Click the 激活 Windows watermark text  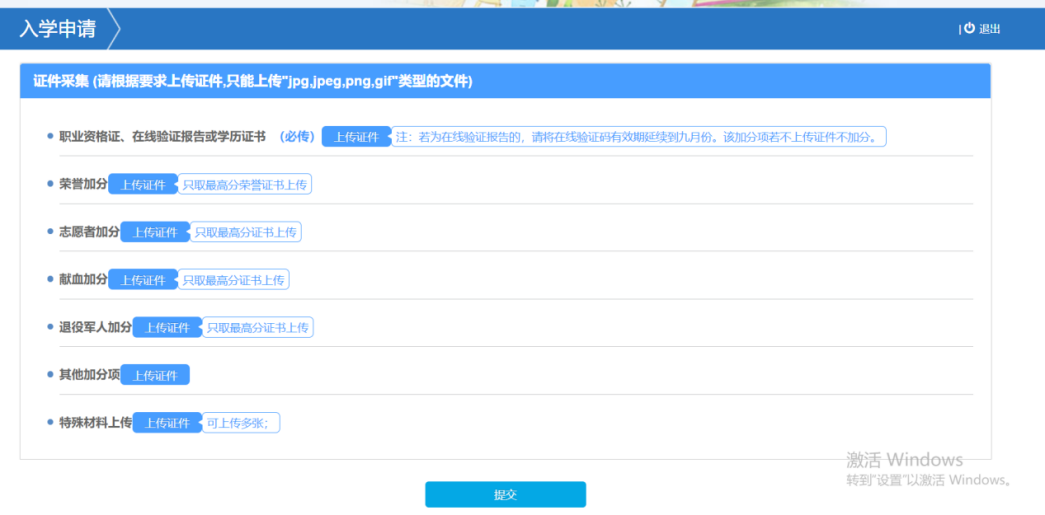[x=904, y=460]
